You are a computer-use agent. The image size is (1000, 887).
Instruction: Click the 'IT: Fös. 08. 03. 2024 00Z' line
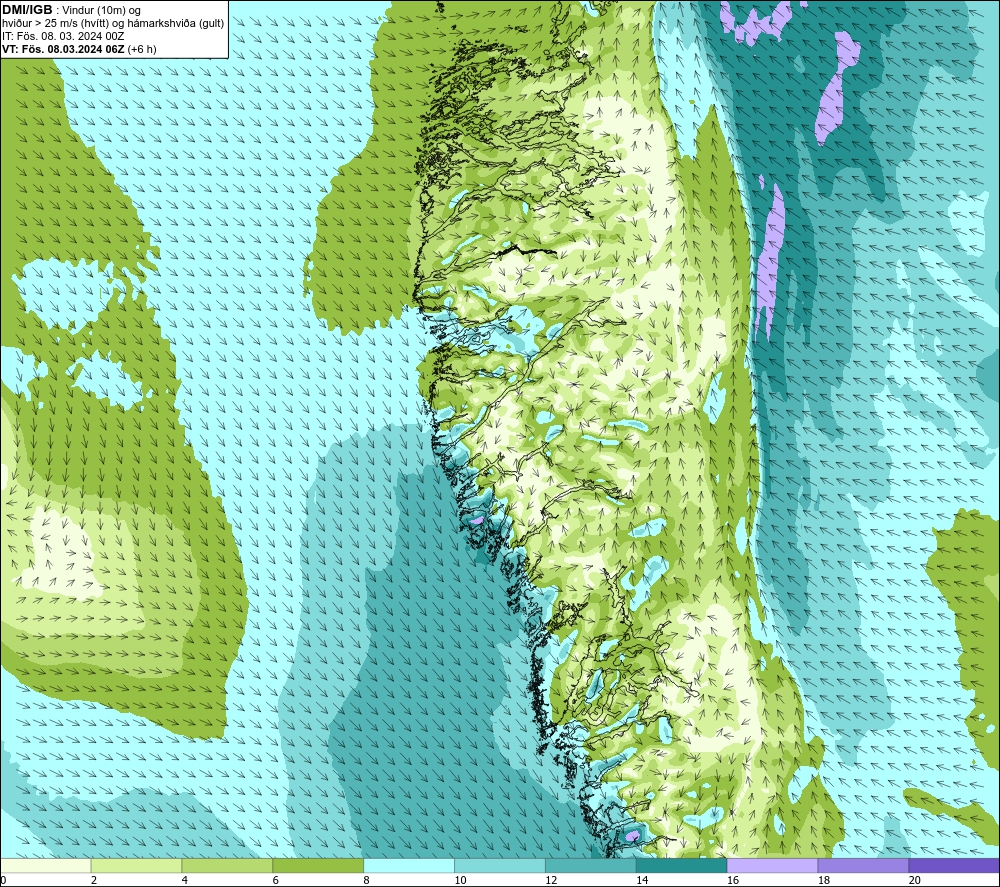[63, 36]
